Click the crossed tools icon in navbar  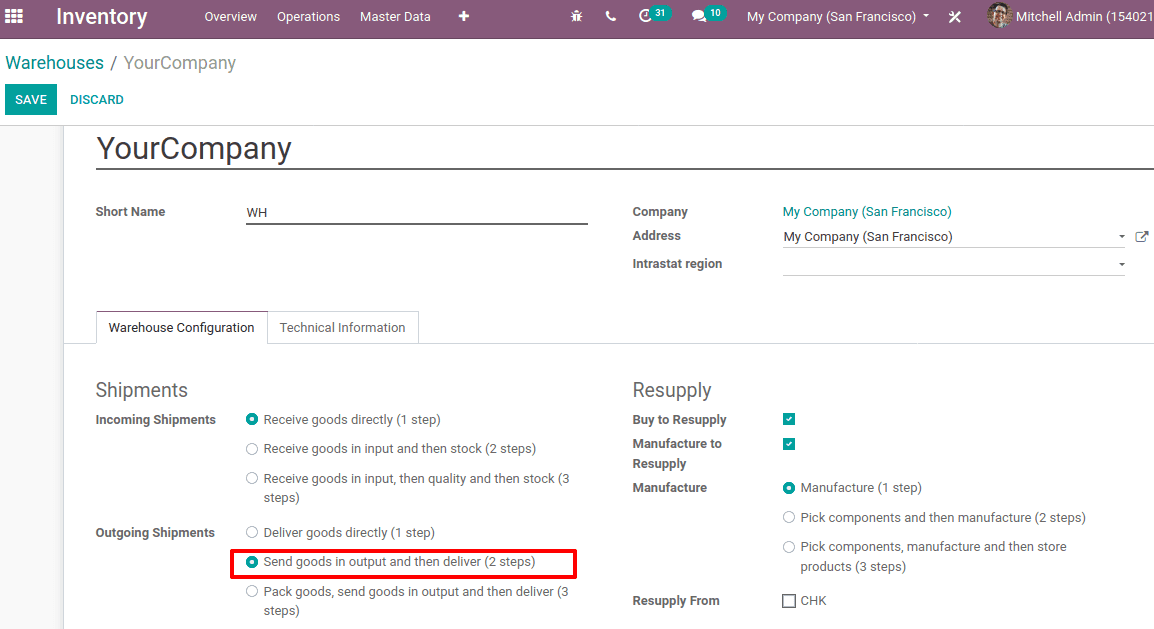955,16
